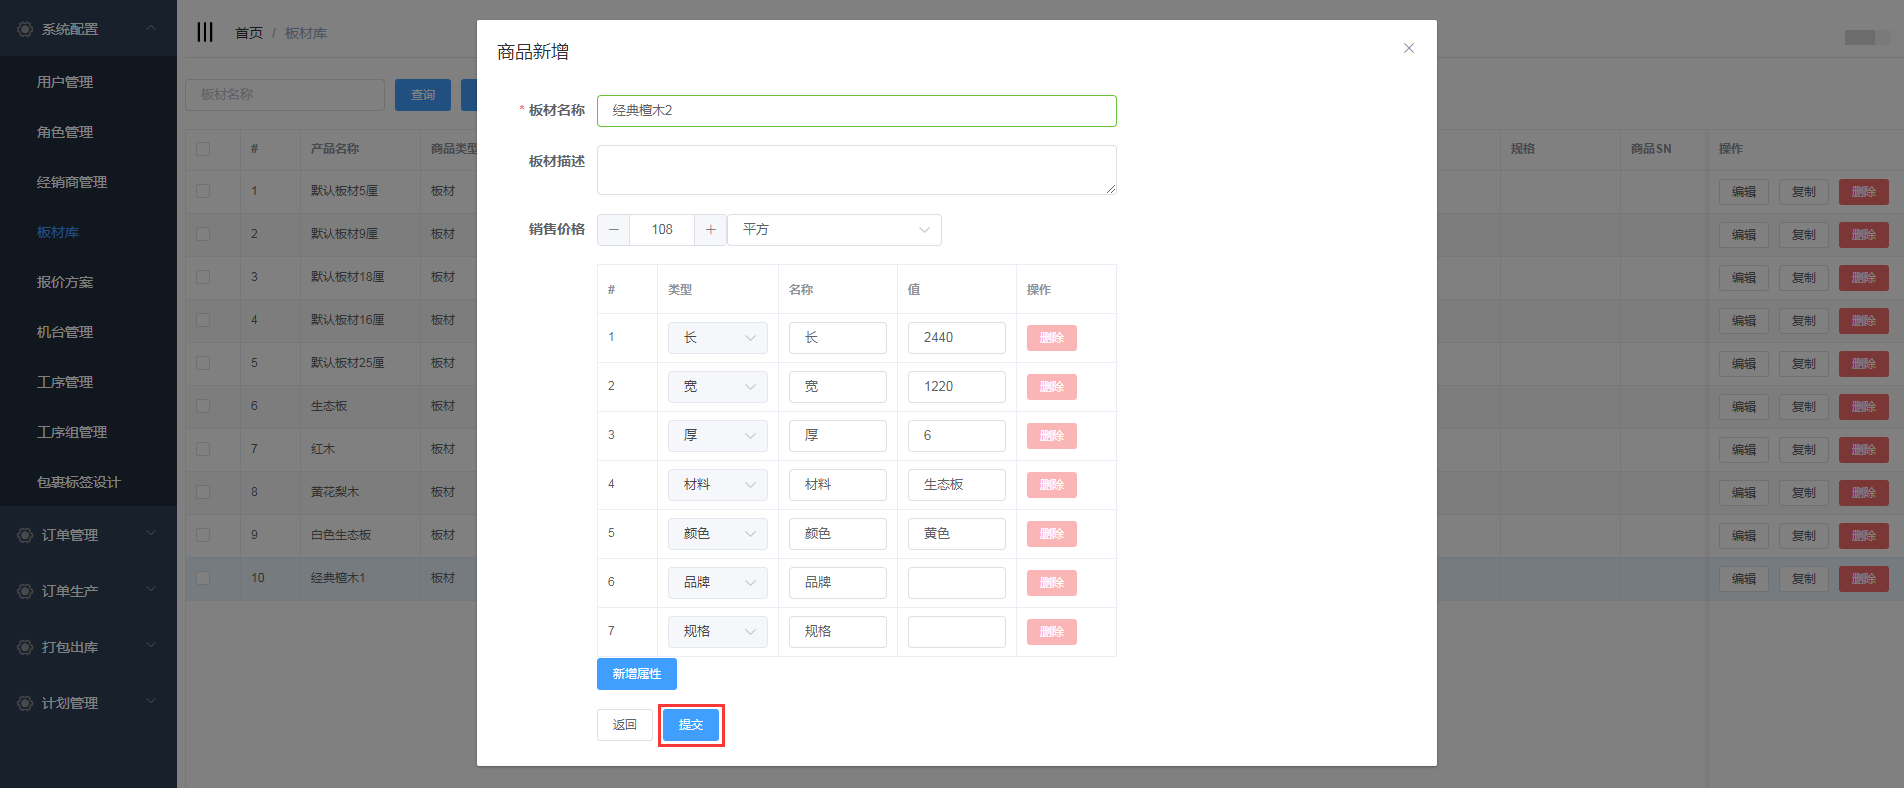Open the 材料 type dropdown in row 4

(717, 485)
